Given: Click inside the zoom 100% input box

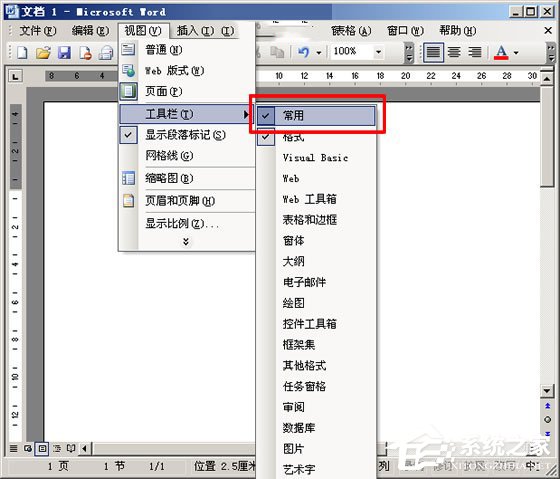Looking at the screenshot, I should click(x=351, y=52).
